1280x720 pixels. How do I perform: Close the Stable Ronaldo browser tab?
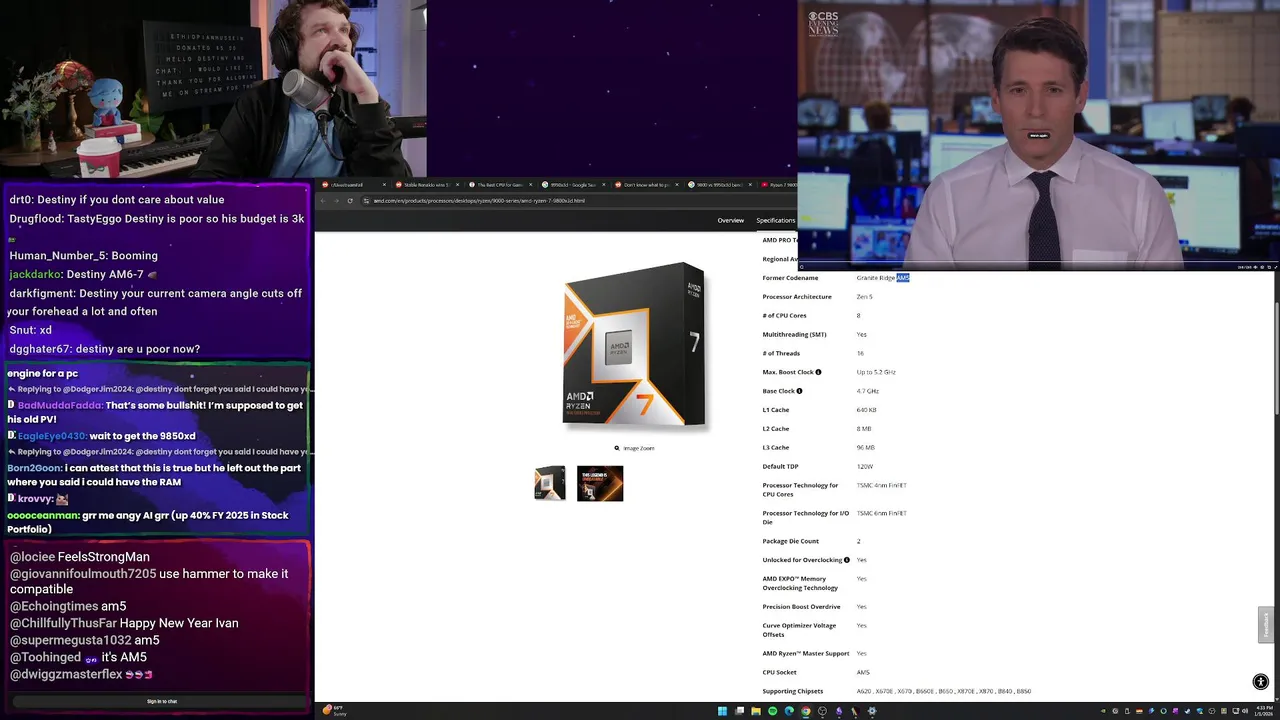click(x=458, y=185)
